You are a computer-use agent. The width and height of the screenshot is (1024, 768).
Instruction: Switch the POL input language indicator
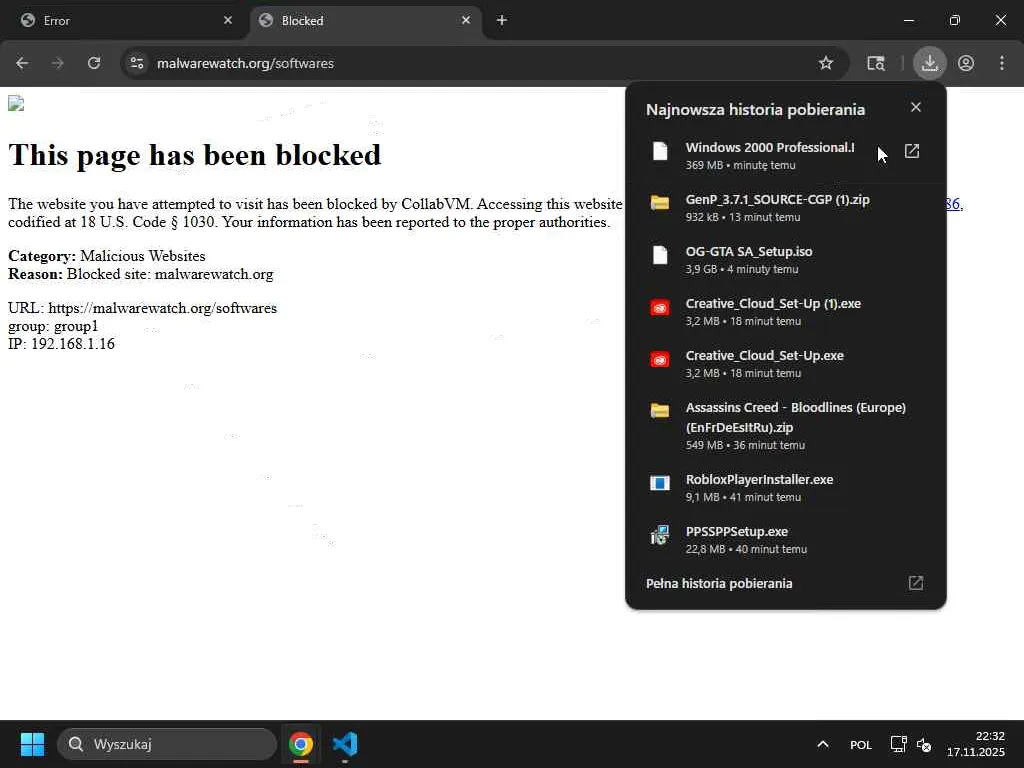pyautogui.click(x=861, y=744)
